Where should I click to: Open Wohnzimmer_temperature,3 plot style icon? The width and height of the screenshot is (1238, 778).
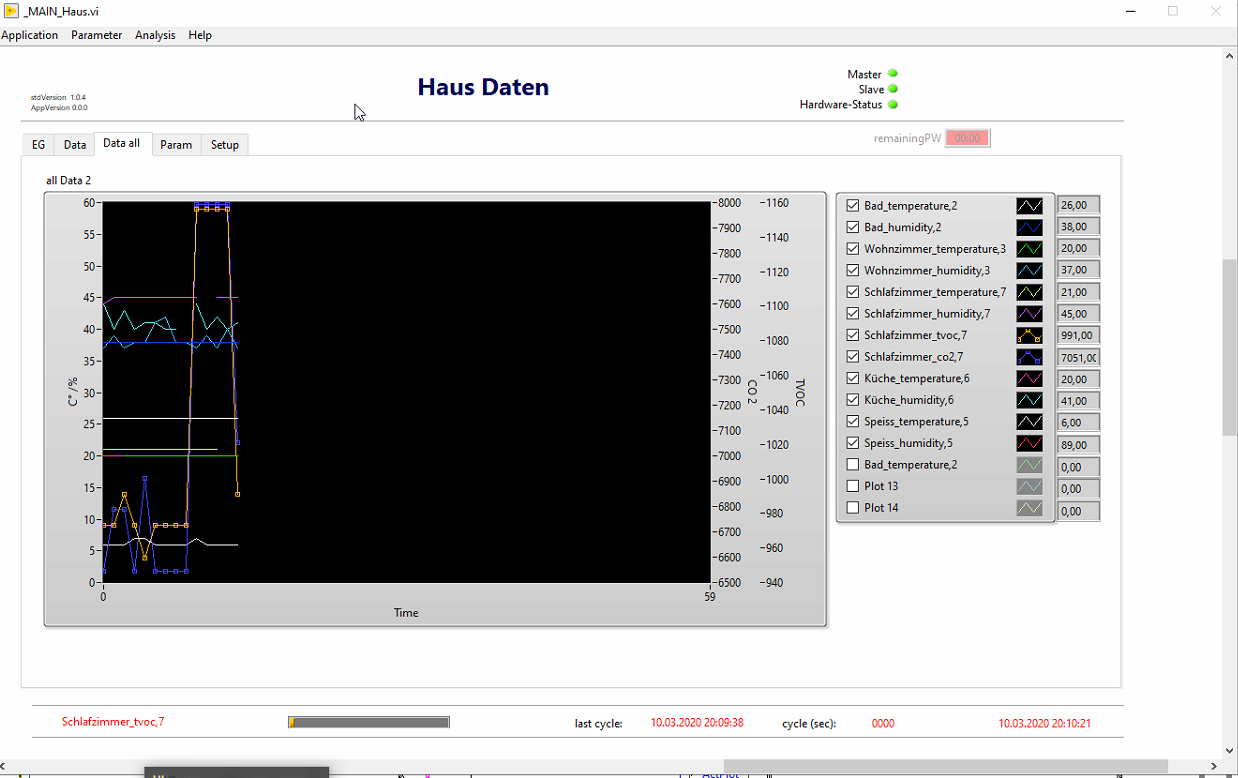pos(1029,248)
